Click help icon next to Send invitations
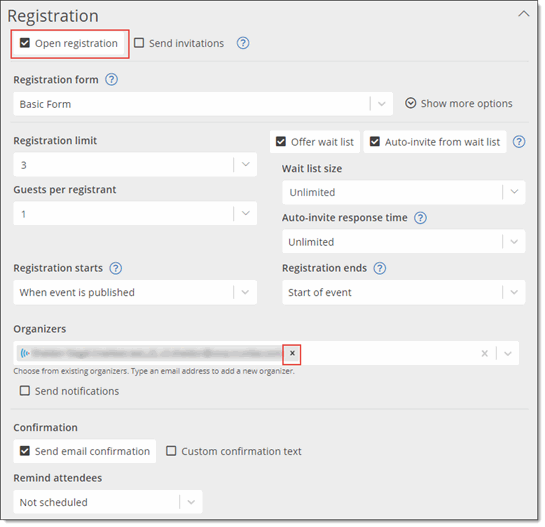This screenshot has height=527, width=545. pos(243,43)
